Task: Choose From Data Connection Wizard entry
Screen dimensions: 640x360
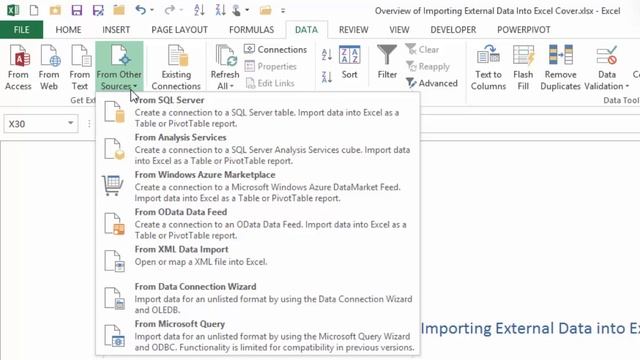Action: tap(258, 298)
